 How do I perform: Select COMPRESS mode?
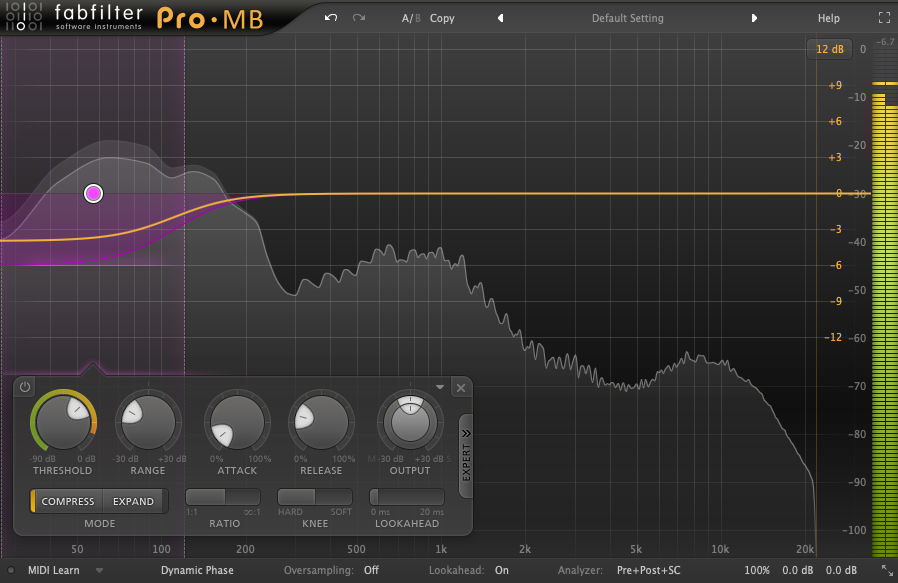[x=67, y=501]
